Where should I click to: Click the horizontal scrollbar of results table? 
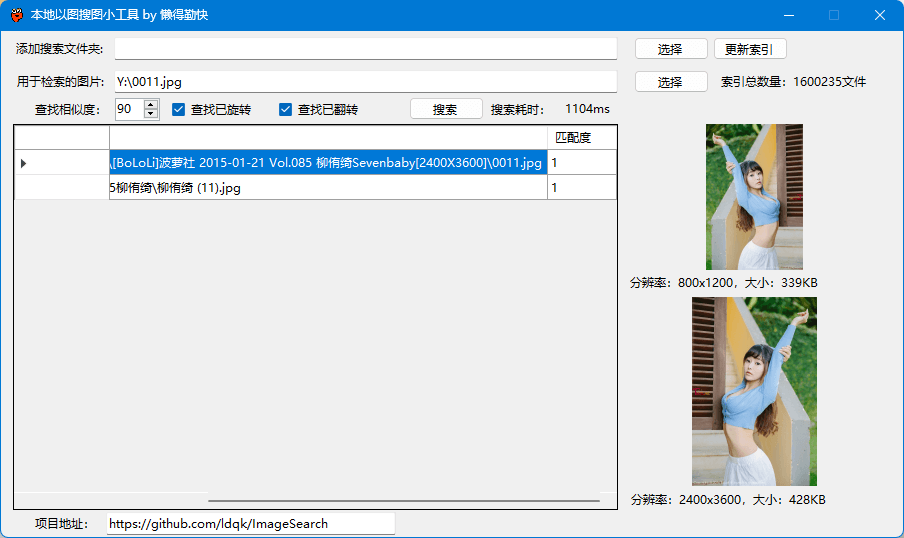coord(403,500)
